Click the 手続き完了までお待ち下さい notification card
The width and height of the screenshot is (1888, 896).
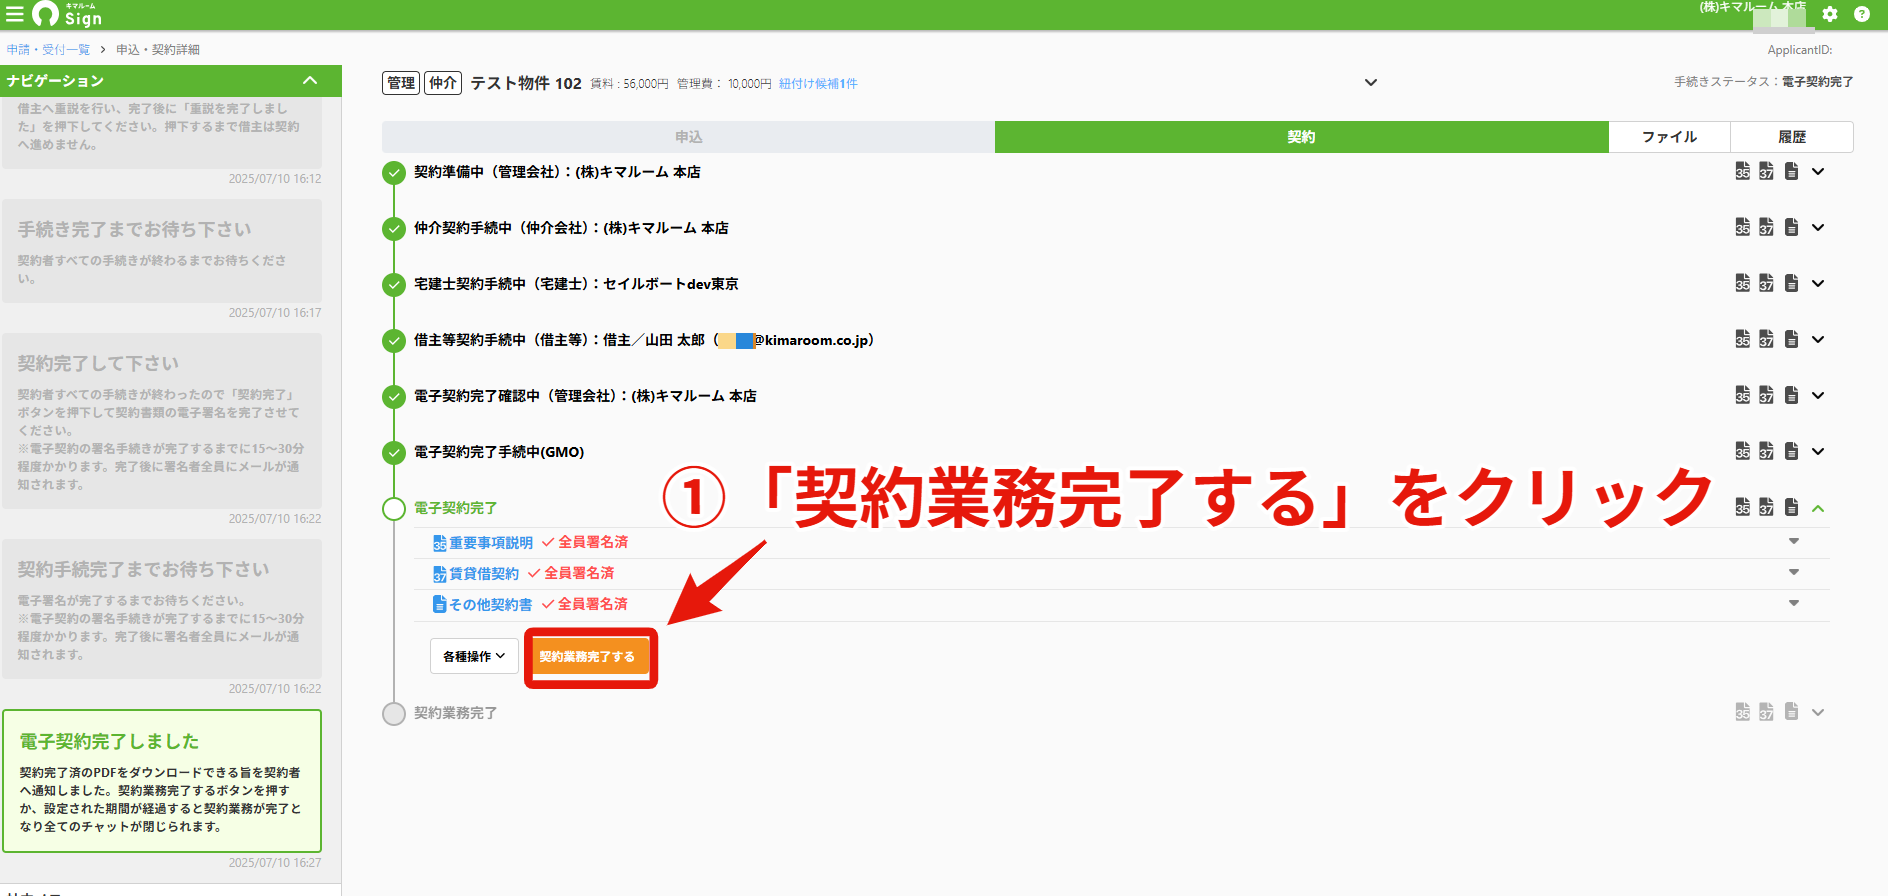(162, 251)
